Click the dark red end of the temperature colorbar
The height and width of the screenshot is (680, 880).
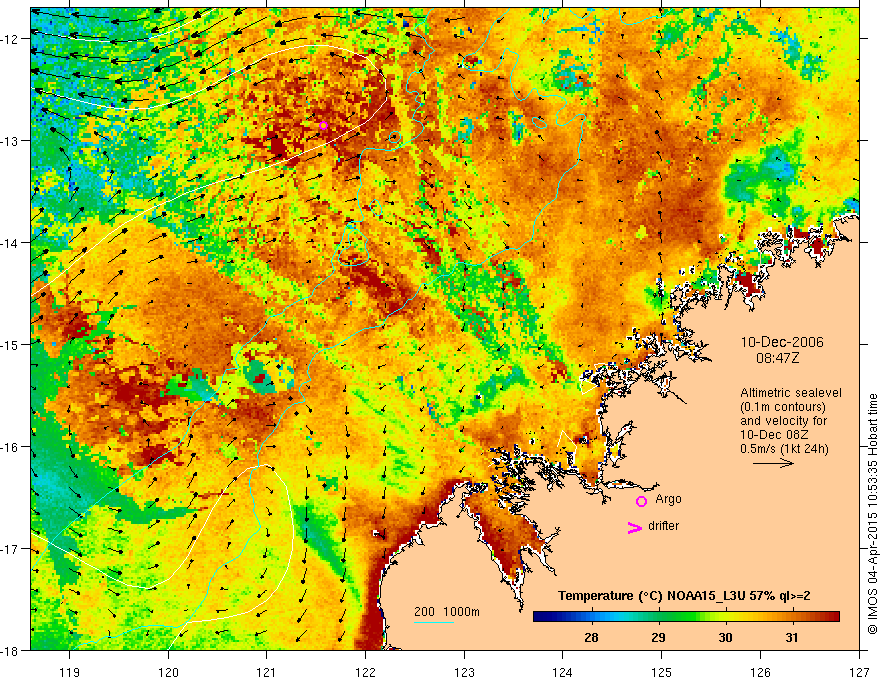[x=833, y=617]
